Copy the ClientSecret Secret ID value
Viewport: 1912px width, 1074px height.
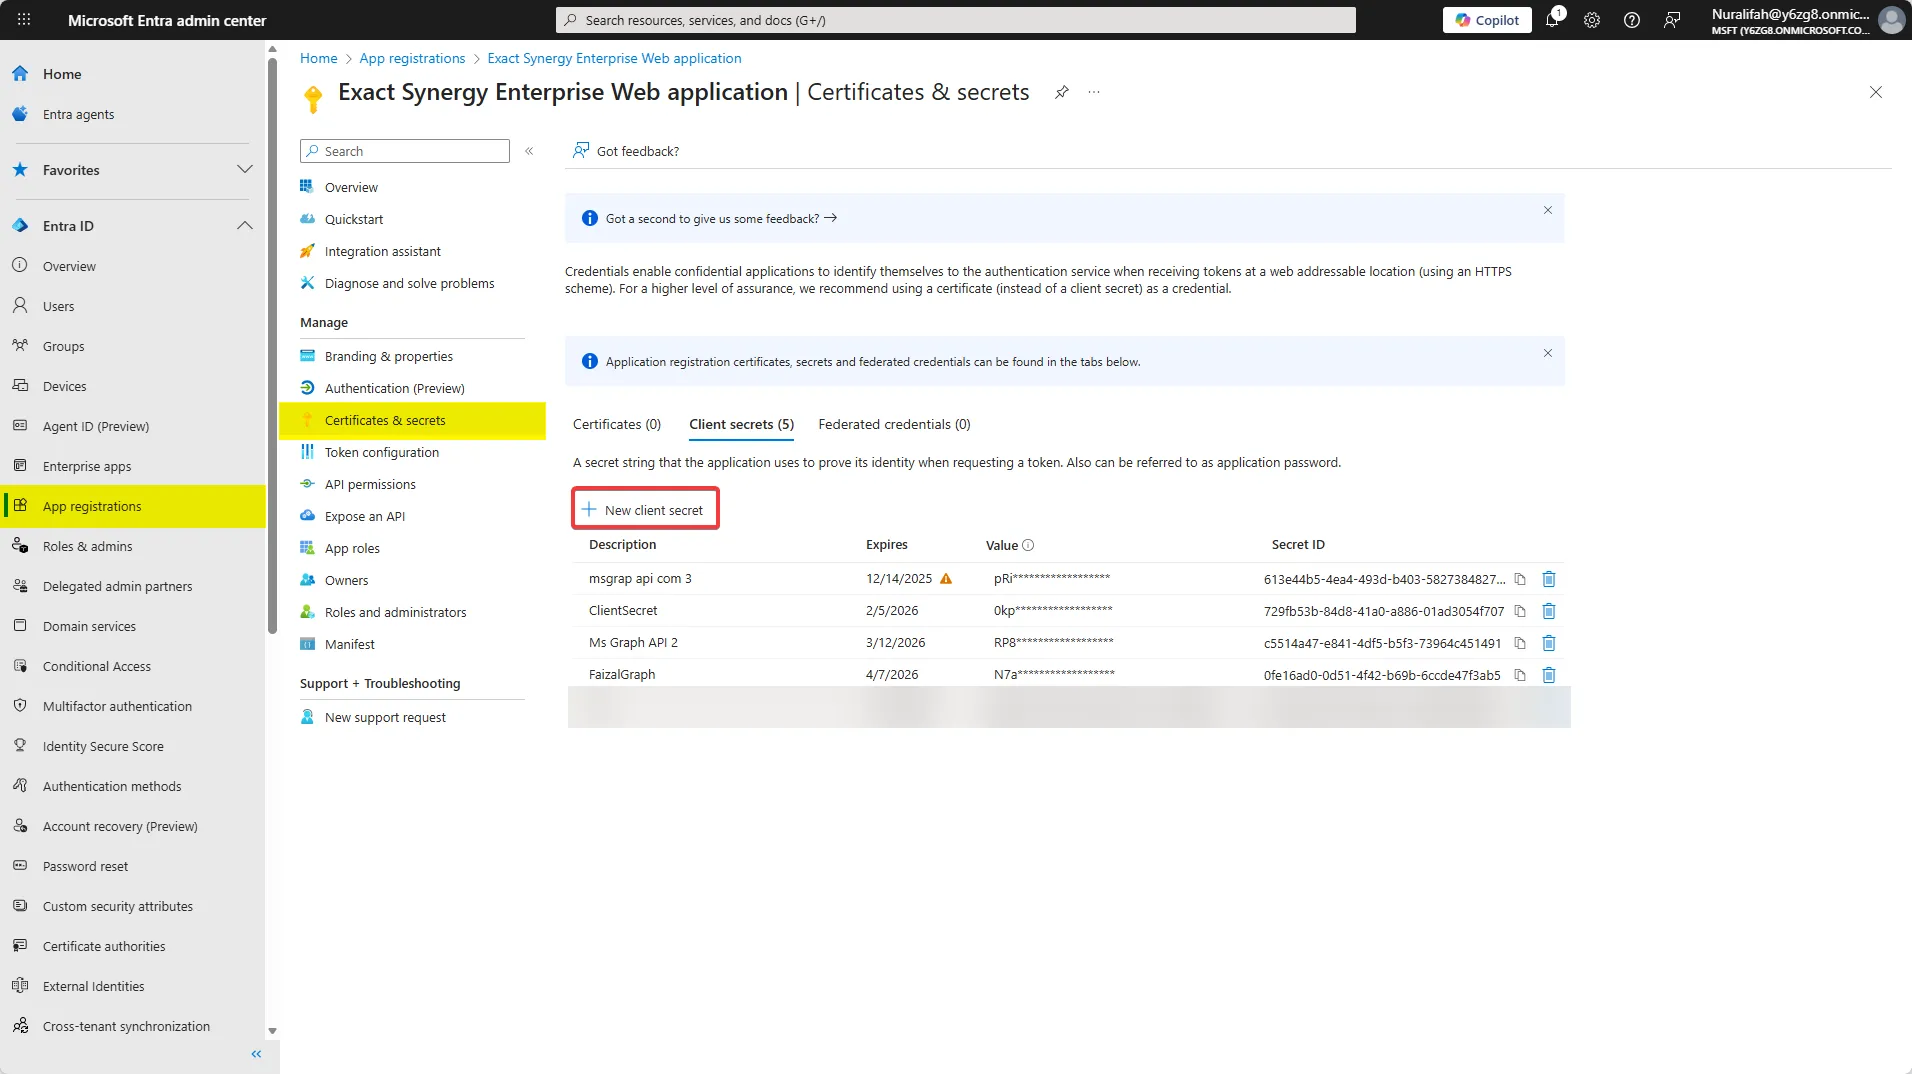coord(1519,610)
